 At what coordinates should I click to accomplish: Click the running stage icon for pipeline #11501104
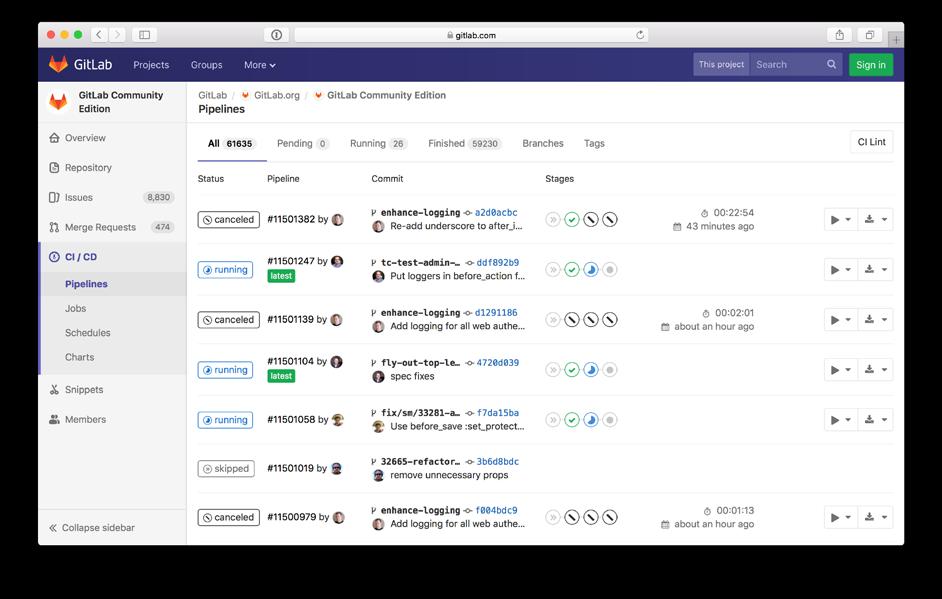point(591,369)
